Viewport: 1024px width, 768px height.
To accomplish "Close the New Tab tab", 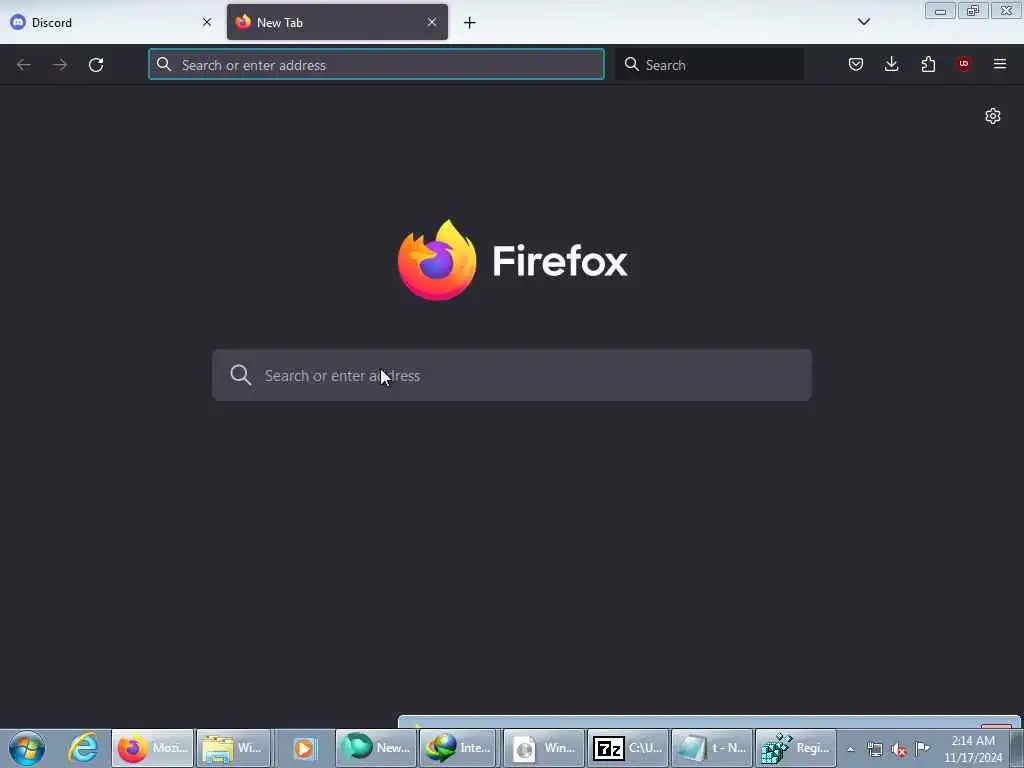I will (x=432, y=22).
